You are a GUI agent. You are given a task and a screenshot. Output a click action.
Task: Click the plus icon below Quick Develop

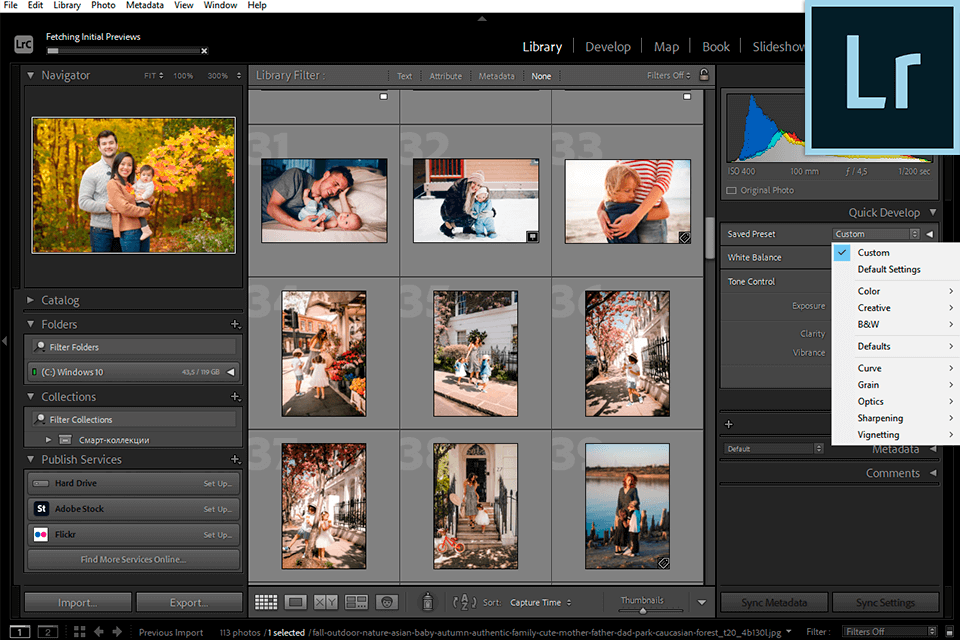[x=729, y=424]
